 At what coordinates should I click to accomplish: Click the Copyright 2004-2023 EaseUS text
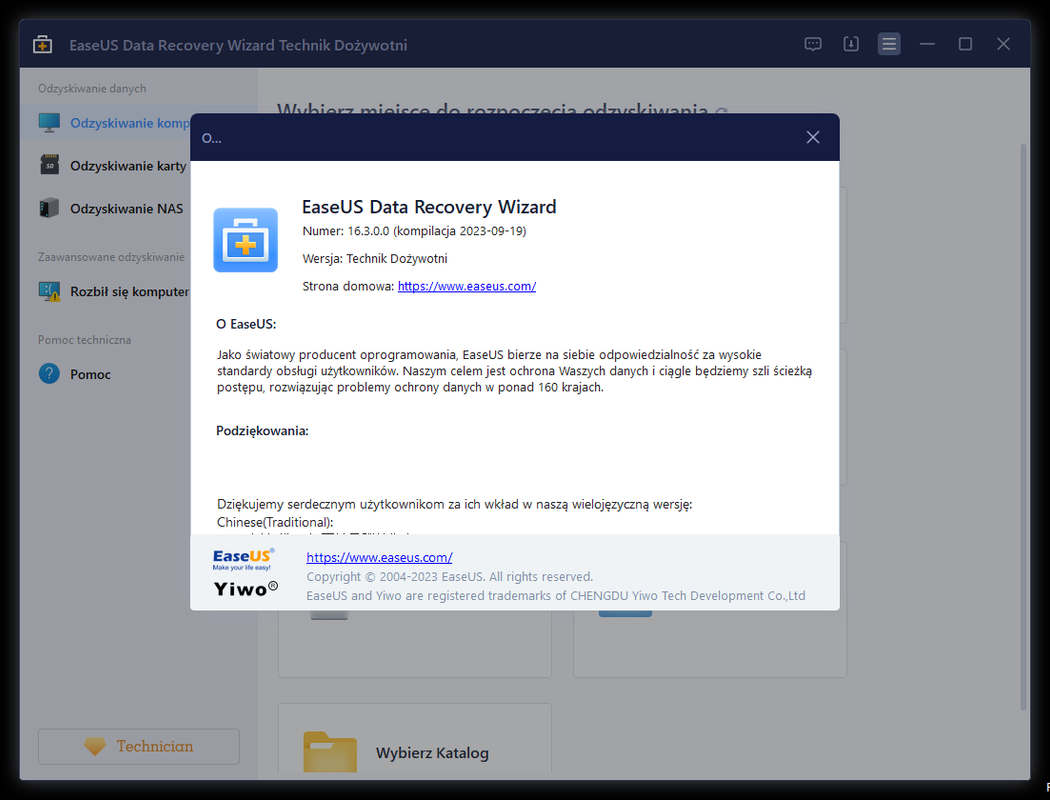449,576
